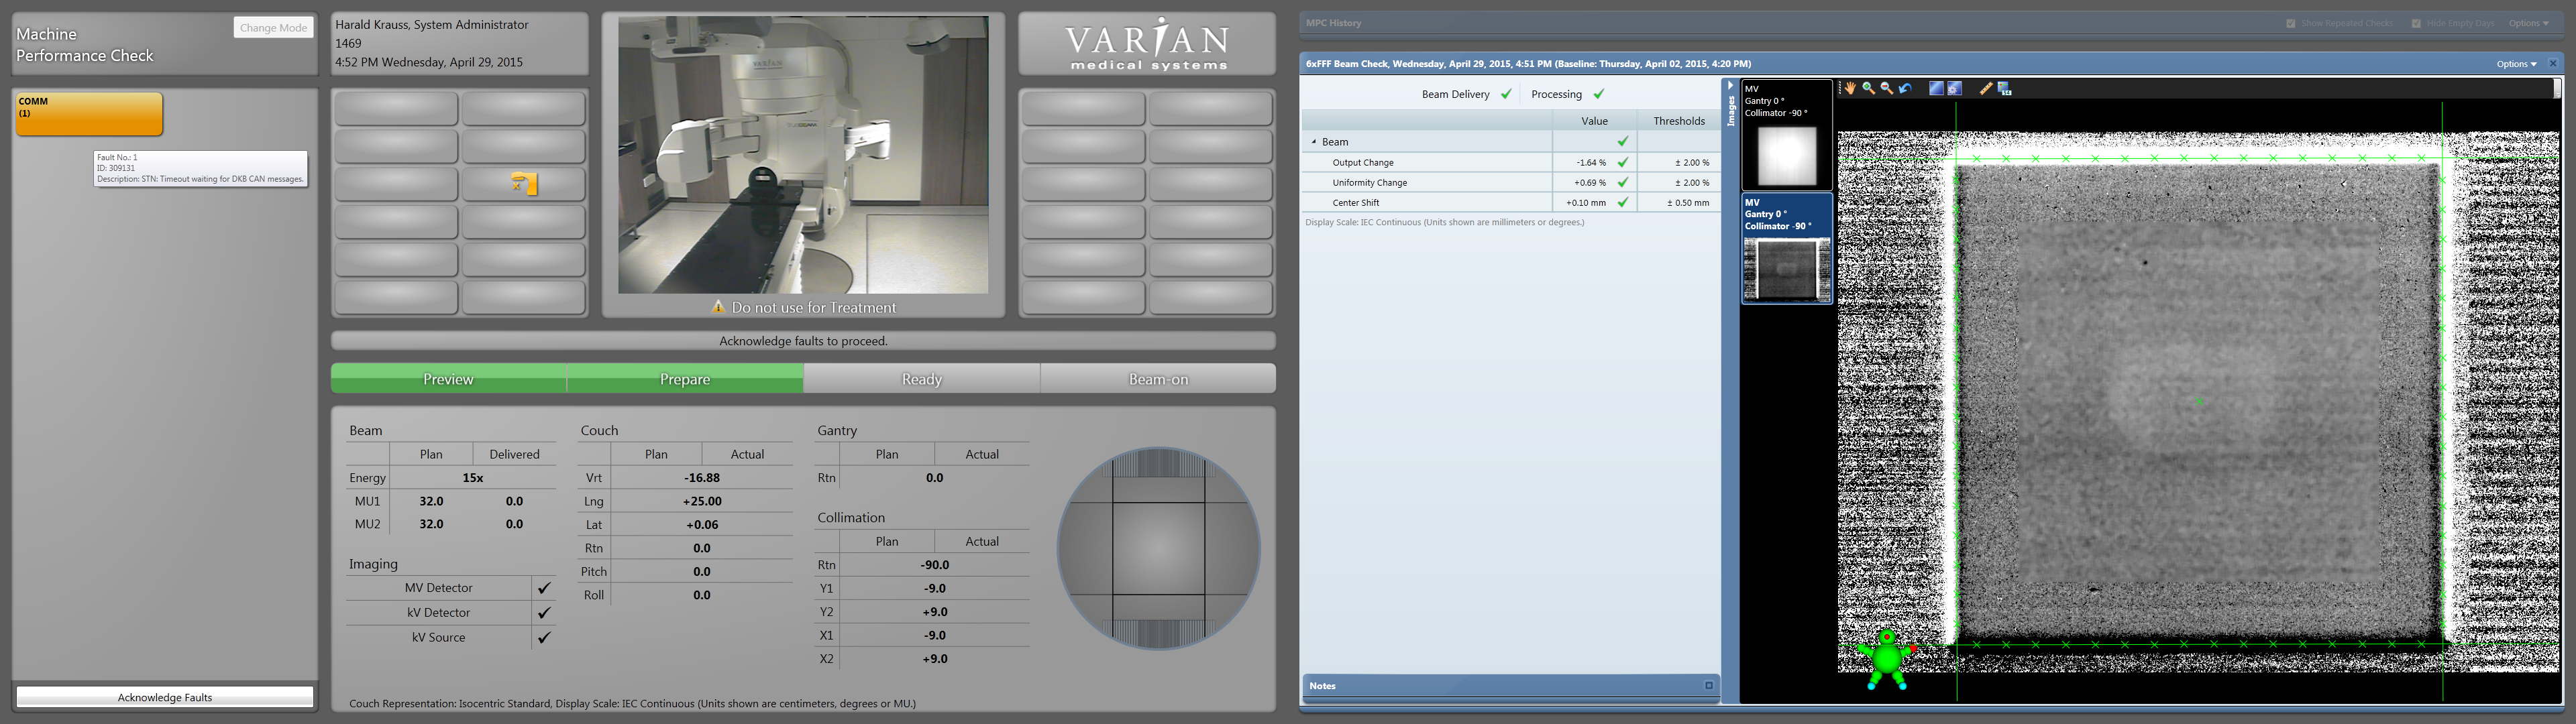Open Options dropdown in Beam Check header
This screenshot has width=2576, height=724.
[x=2516, y=64]
